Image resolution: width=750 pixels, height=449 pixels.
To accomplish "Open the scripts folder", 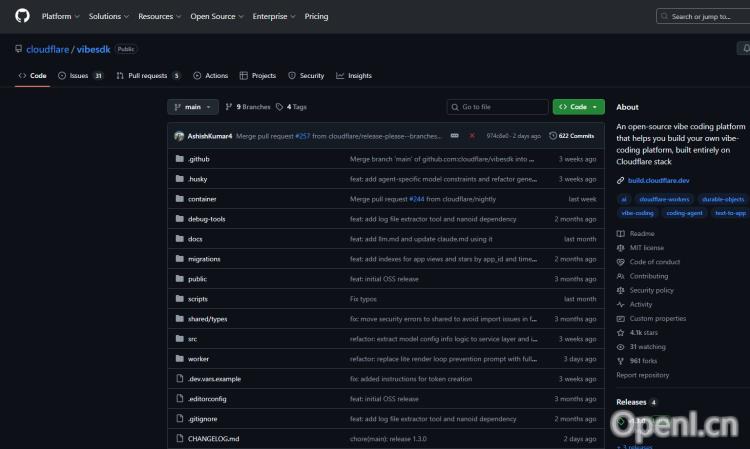I will 198,299.
